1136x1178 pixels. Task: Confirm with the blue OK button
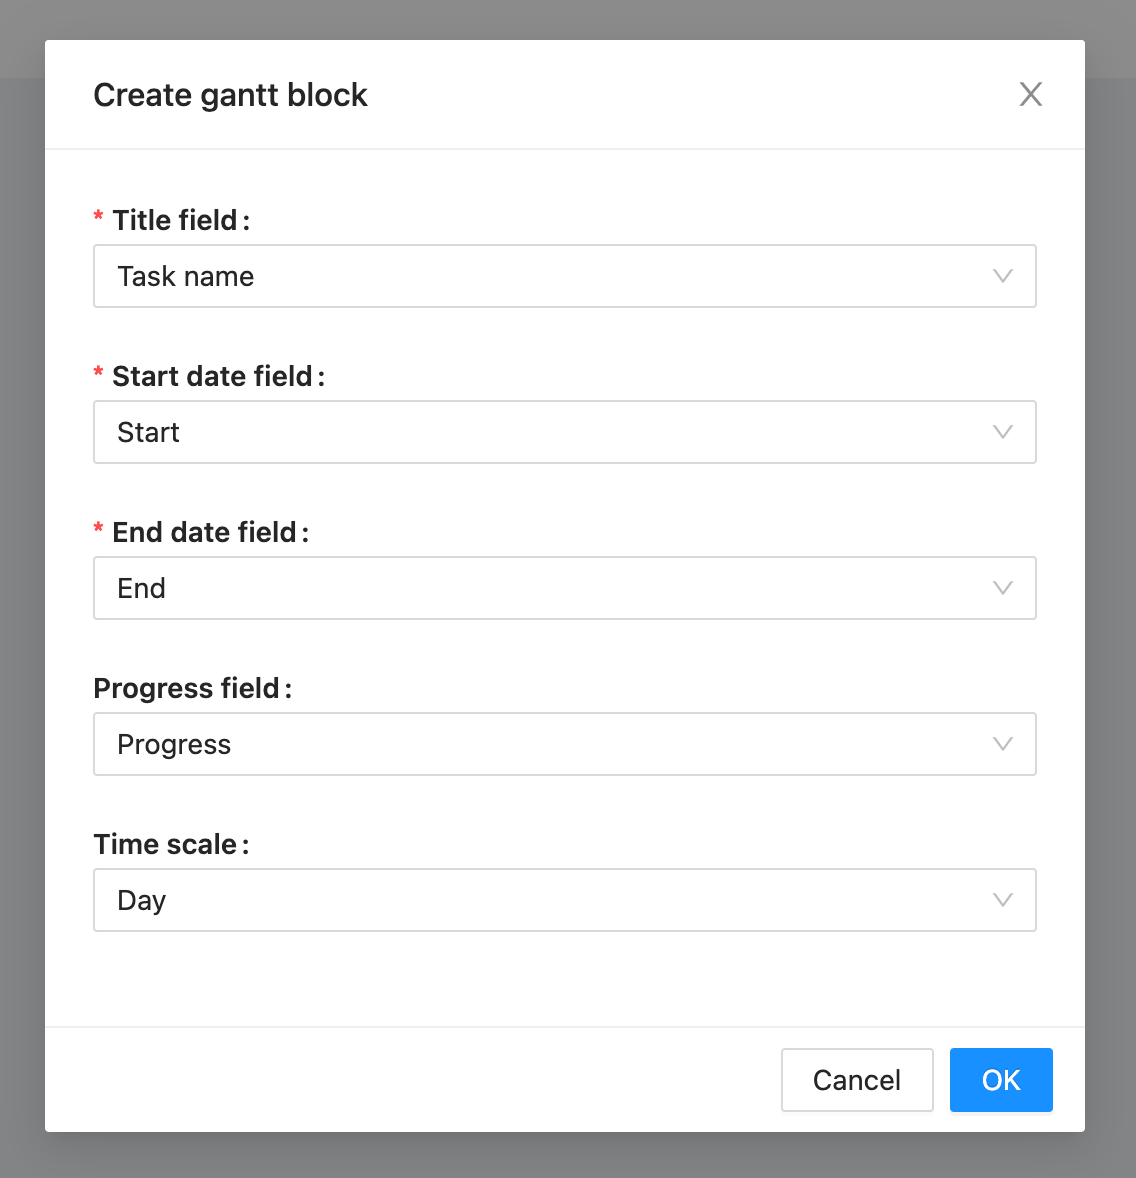coord(1001,1080)
